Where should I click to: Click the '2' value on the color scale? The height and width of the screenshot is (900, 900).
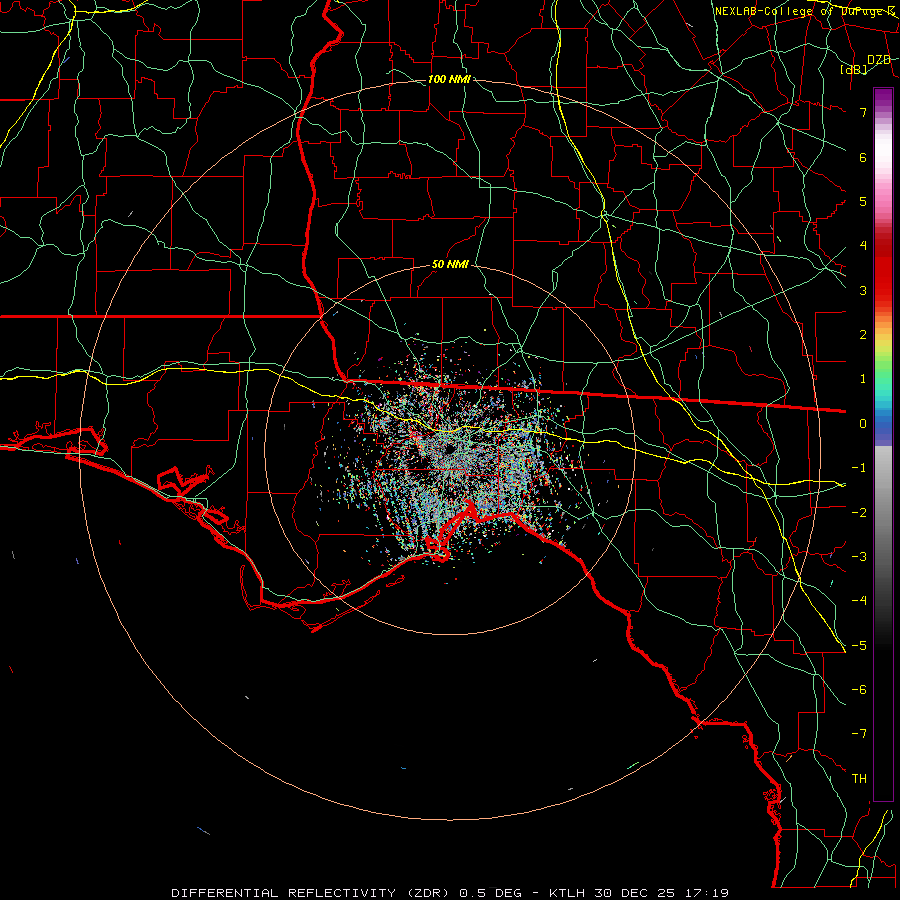point(863,335)
